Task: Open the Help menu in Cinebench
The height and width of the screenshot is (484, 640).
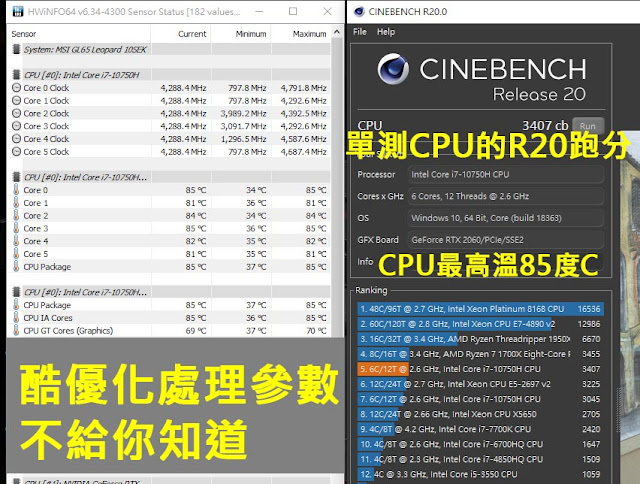Action: coord(386,32)
